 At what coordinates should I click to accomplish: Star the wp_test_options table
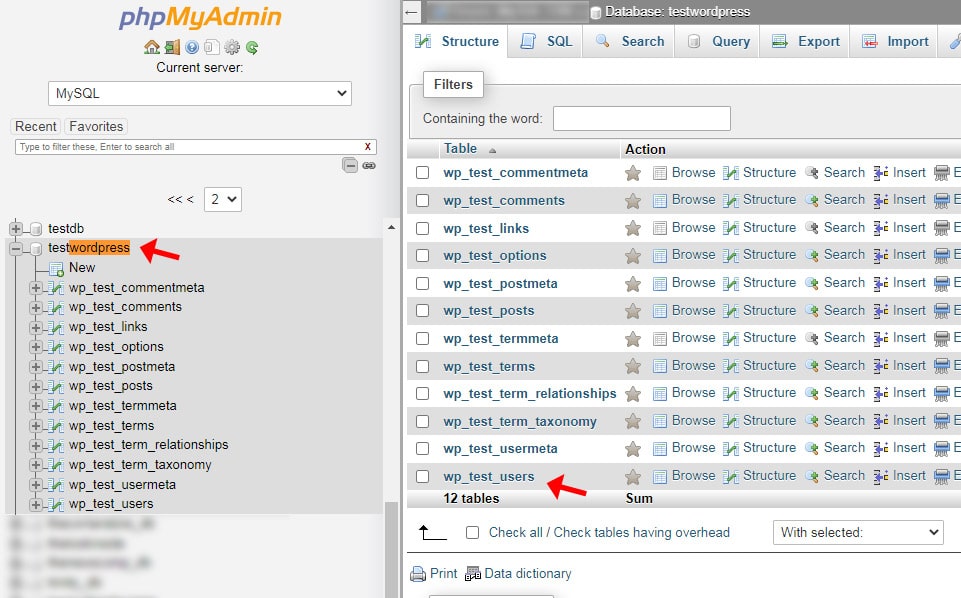click(633, 256)
